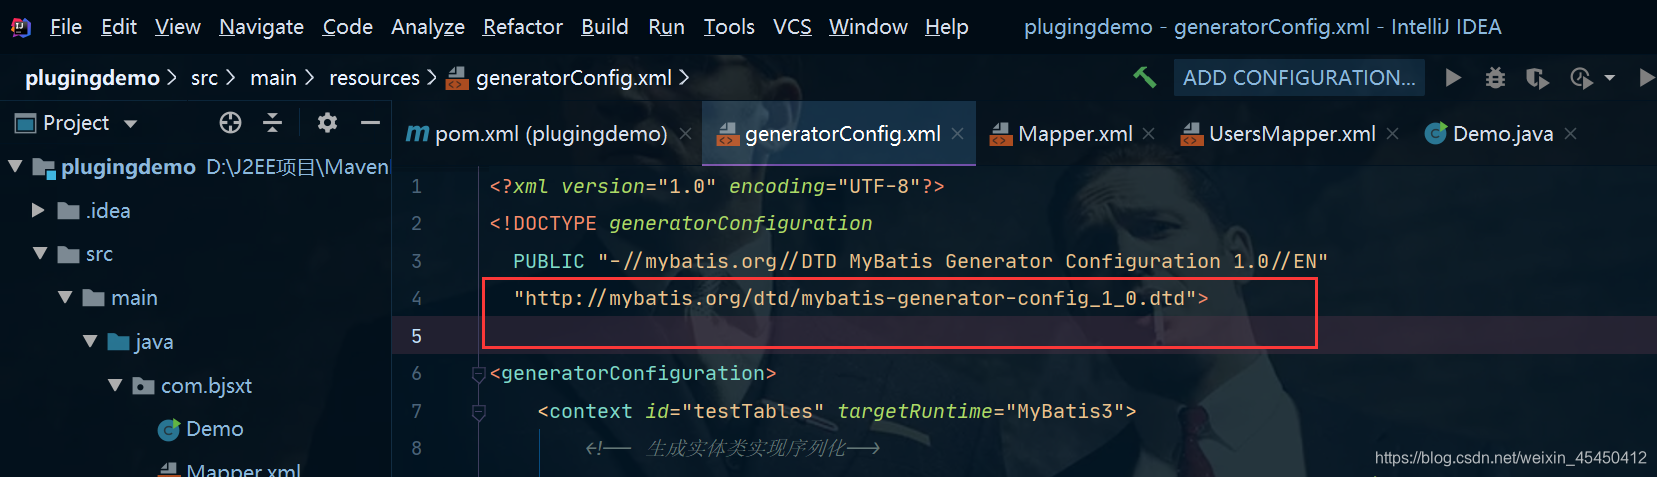Image resolution: width=1657 pixels, height=477 pixels.
Task: Open the Tools menu
Action: pyautogui.click(x=729, y=27)
